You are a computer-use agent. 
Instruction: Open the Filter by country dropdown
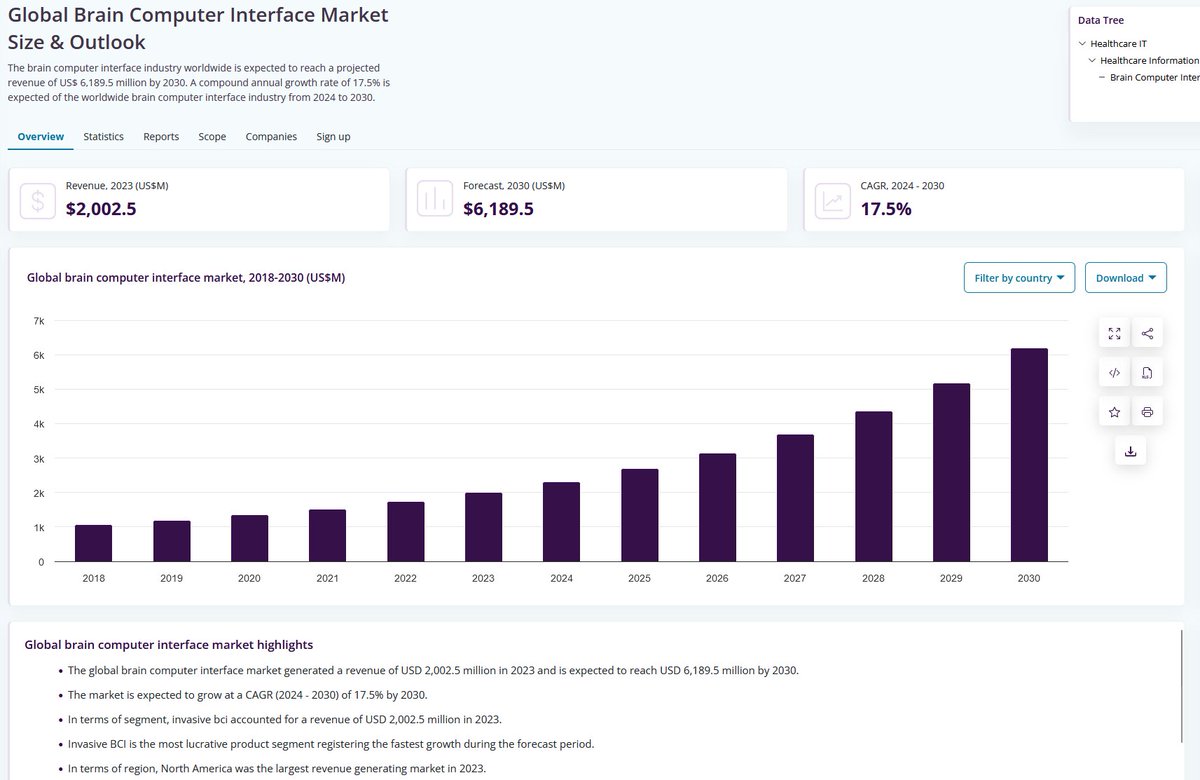click(1019, 278)
